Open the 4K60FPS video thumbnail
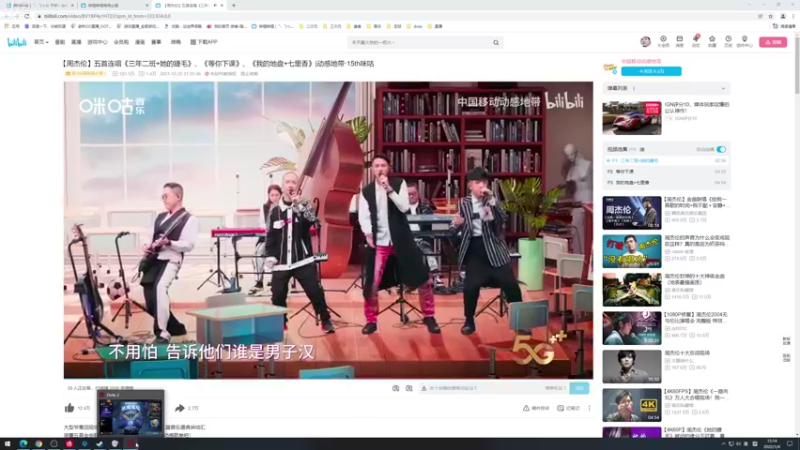Image resolution: width=800 pixels, height=450 pixels. pos(632,405)
